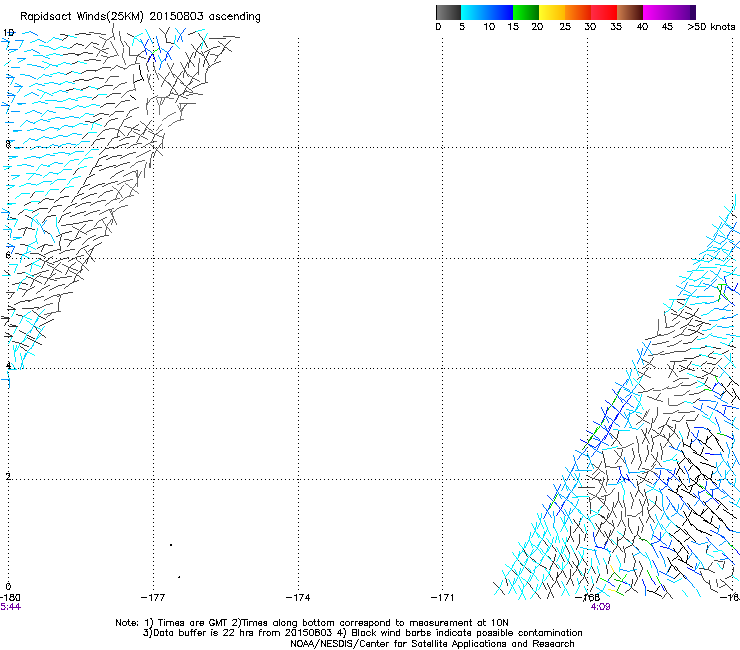Click the 'Data buffer is 22 hrs' note line
740x650 pixels.
click(x=362, y=633)
